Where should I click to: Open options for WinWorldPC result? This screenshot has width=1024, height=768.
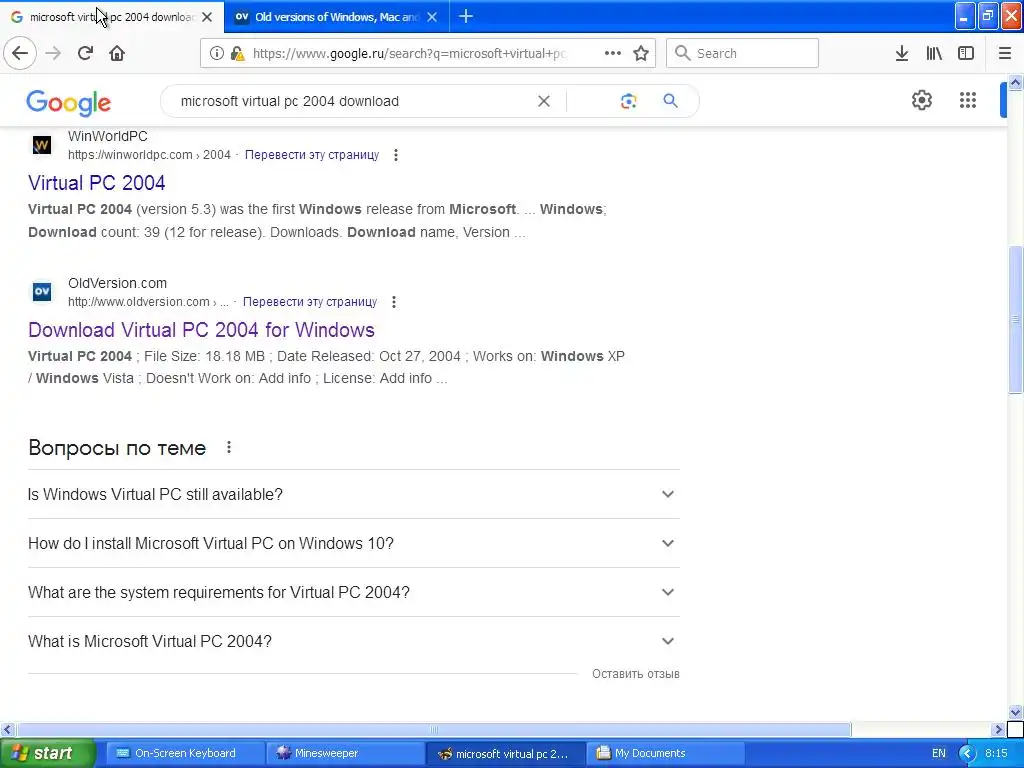click(x=396, y=155)
